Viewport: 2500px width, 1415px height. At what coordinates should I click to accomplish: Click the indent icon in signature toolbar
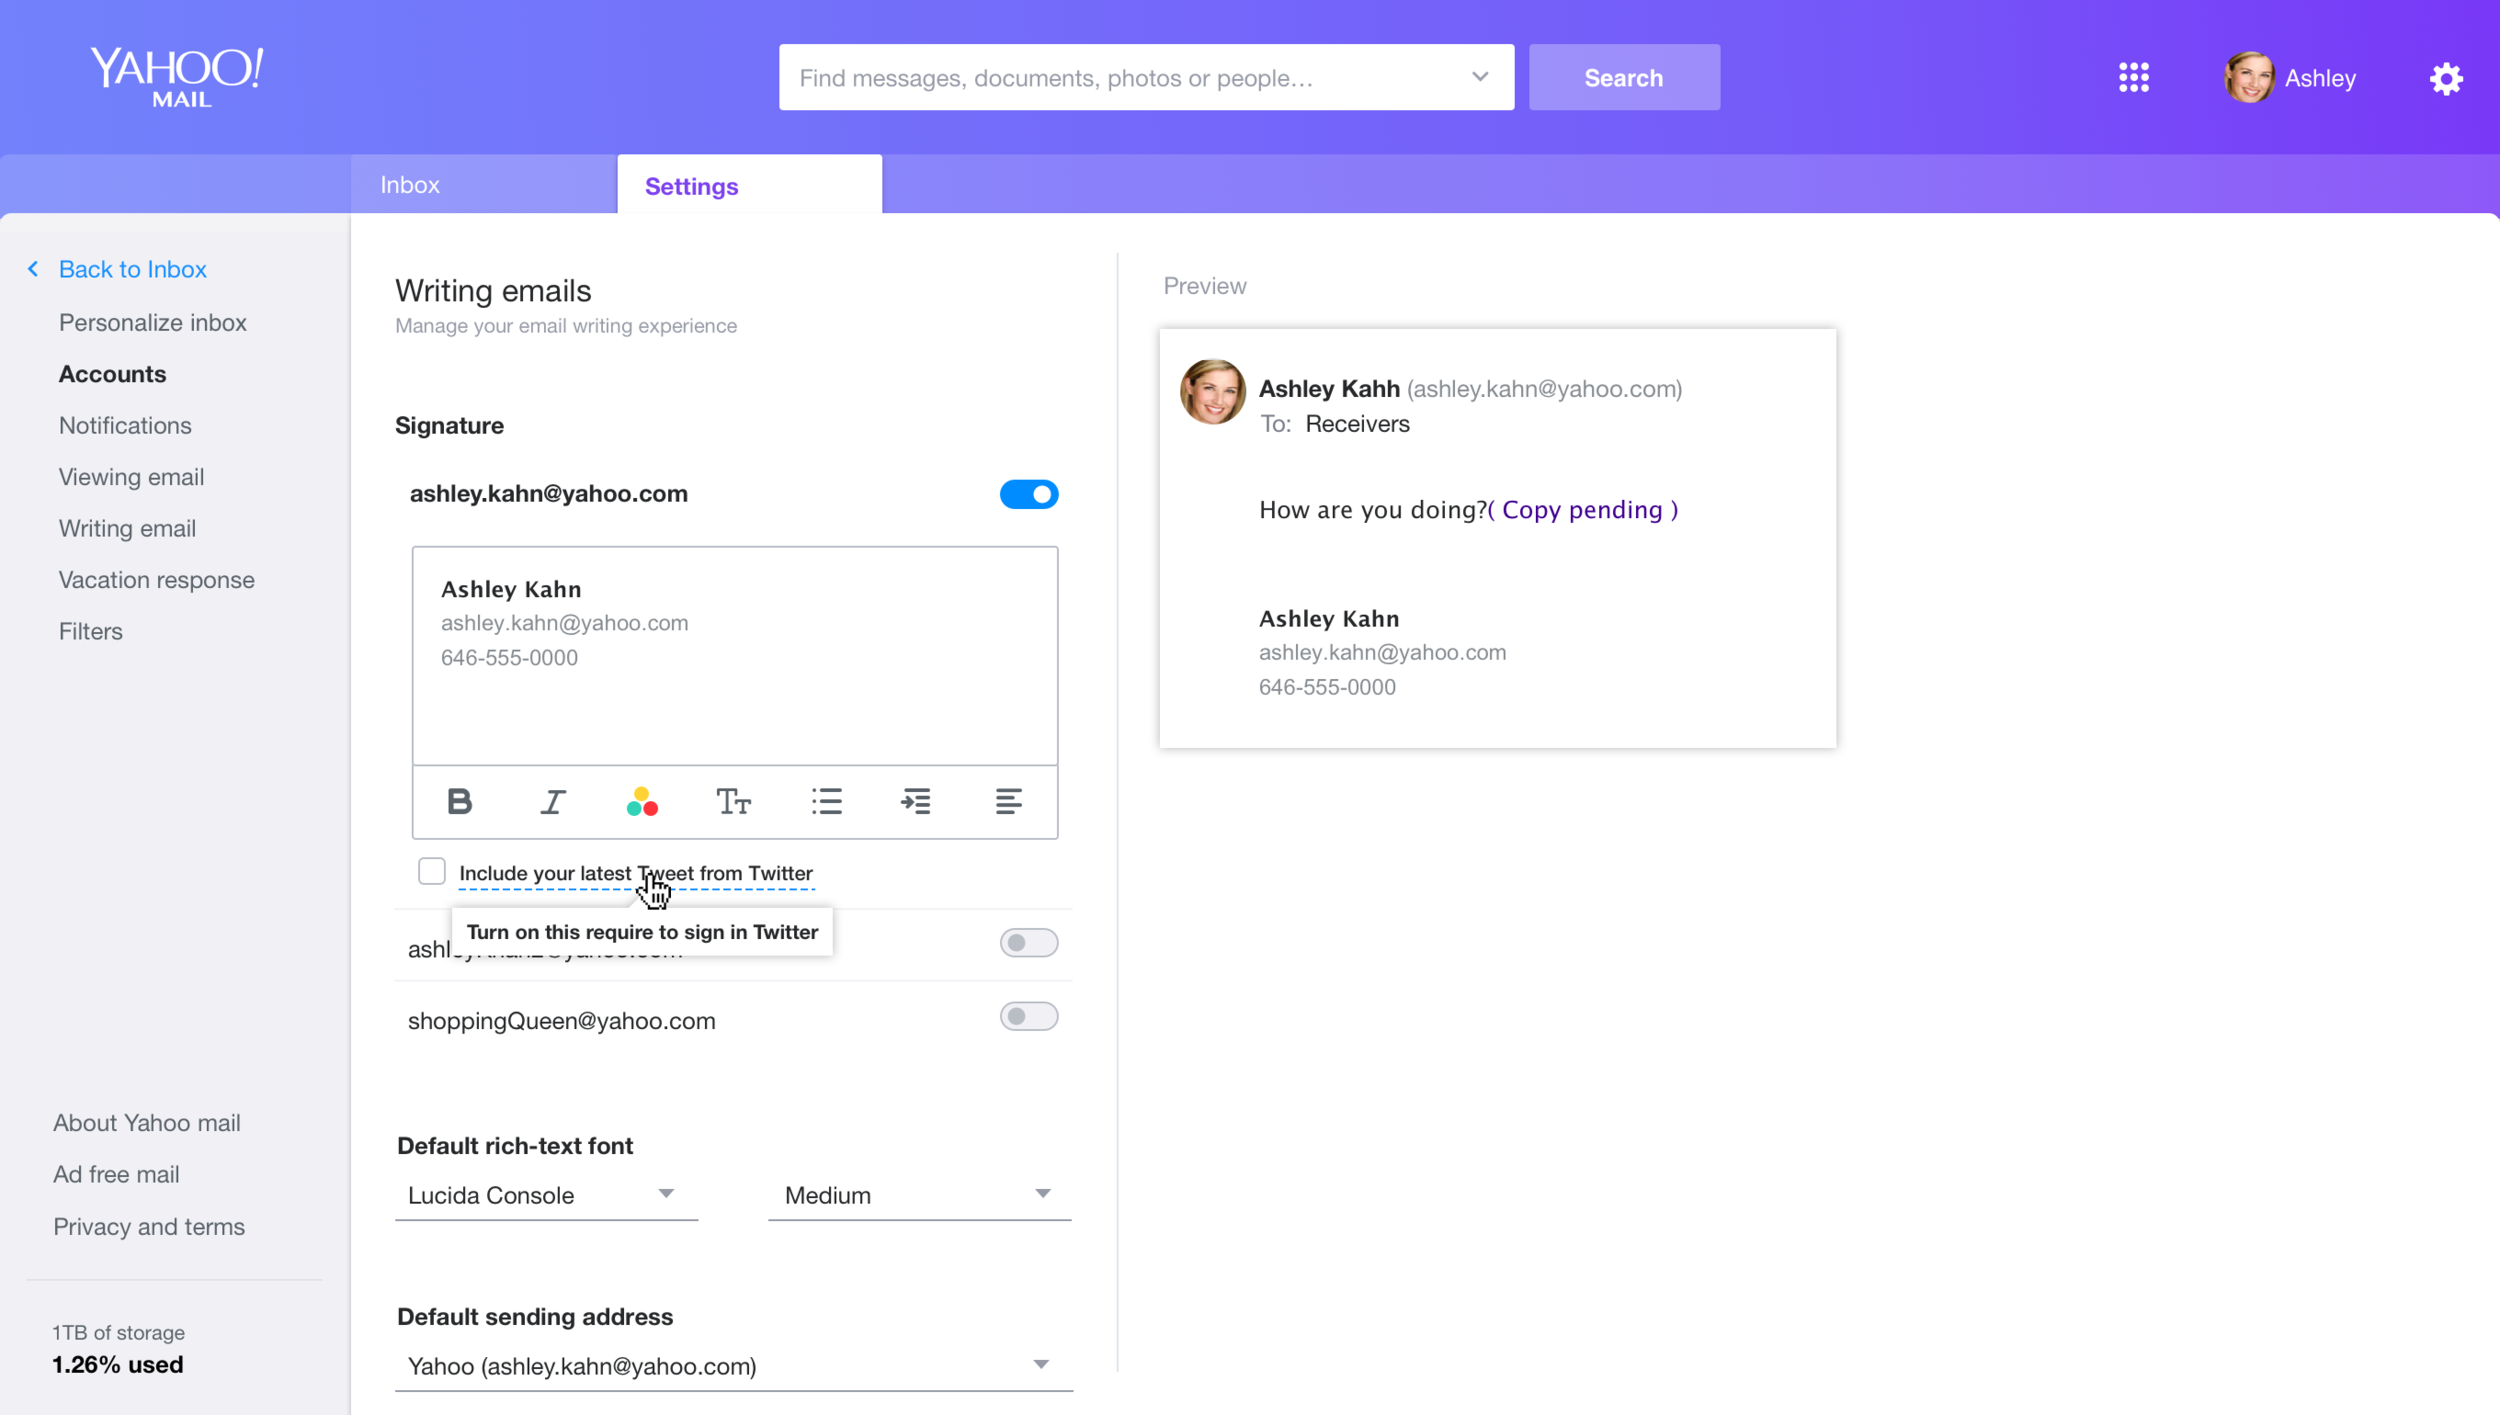tap(916, 801)
